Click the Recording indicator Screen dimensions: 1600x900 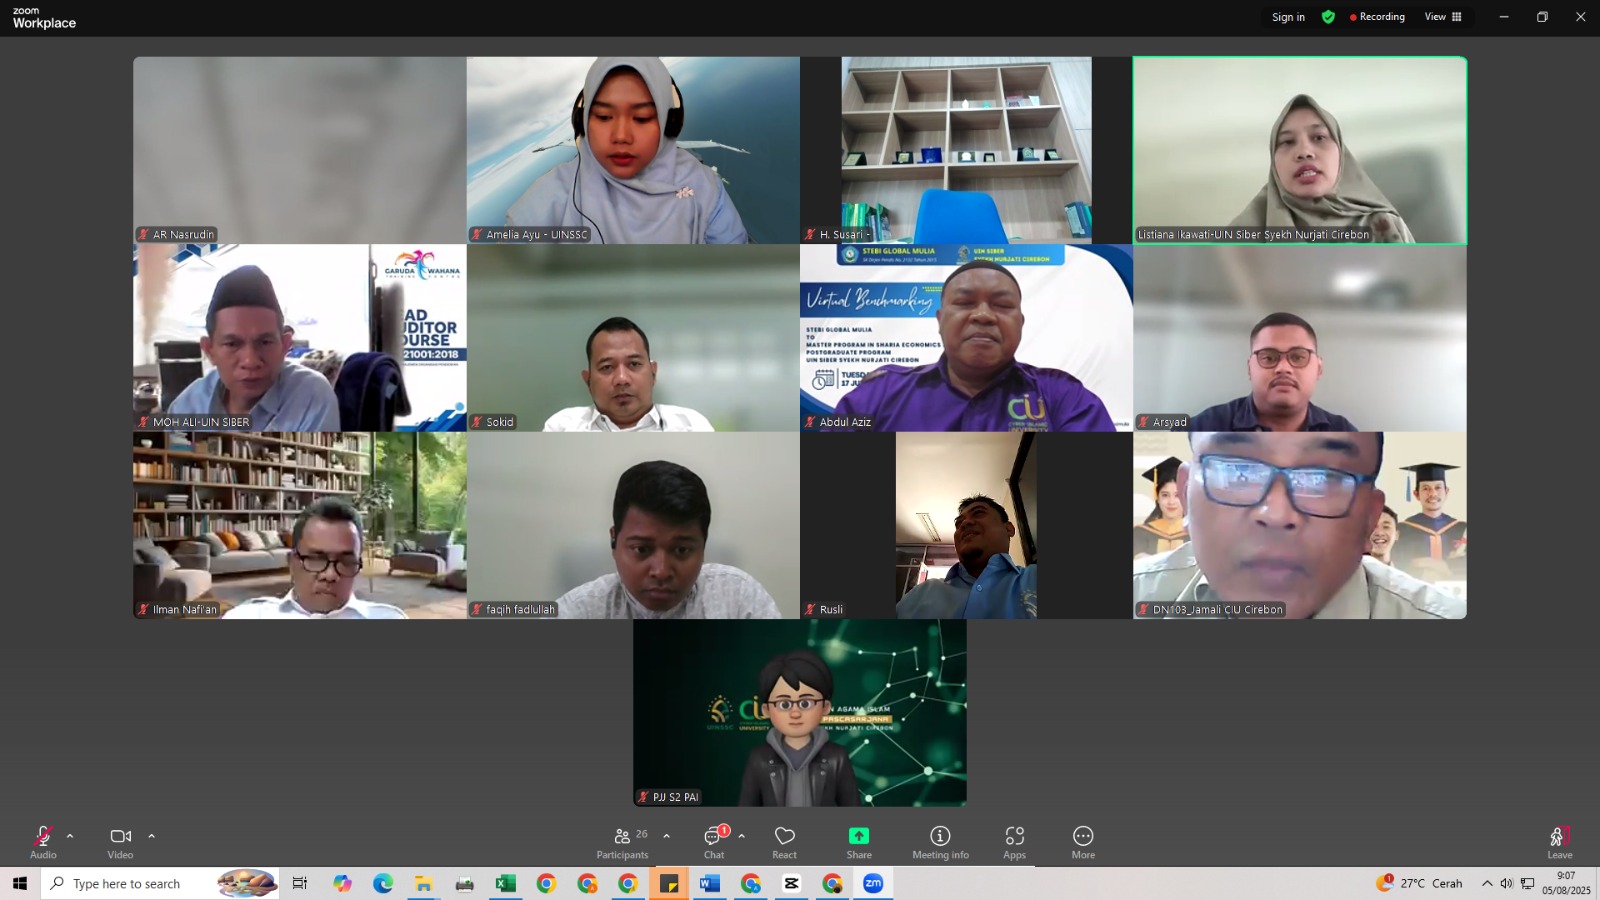tap(1377, 17)
